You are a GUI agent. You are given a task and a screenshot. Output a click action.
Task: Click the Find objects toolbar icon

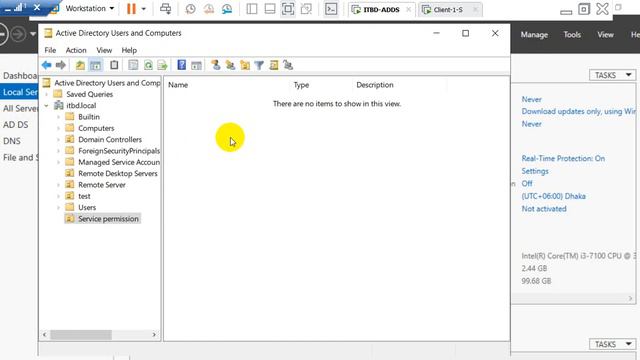point(273,65)
